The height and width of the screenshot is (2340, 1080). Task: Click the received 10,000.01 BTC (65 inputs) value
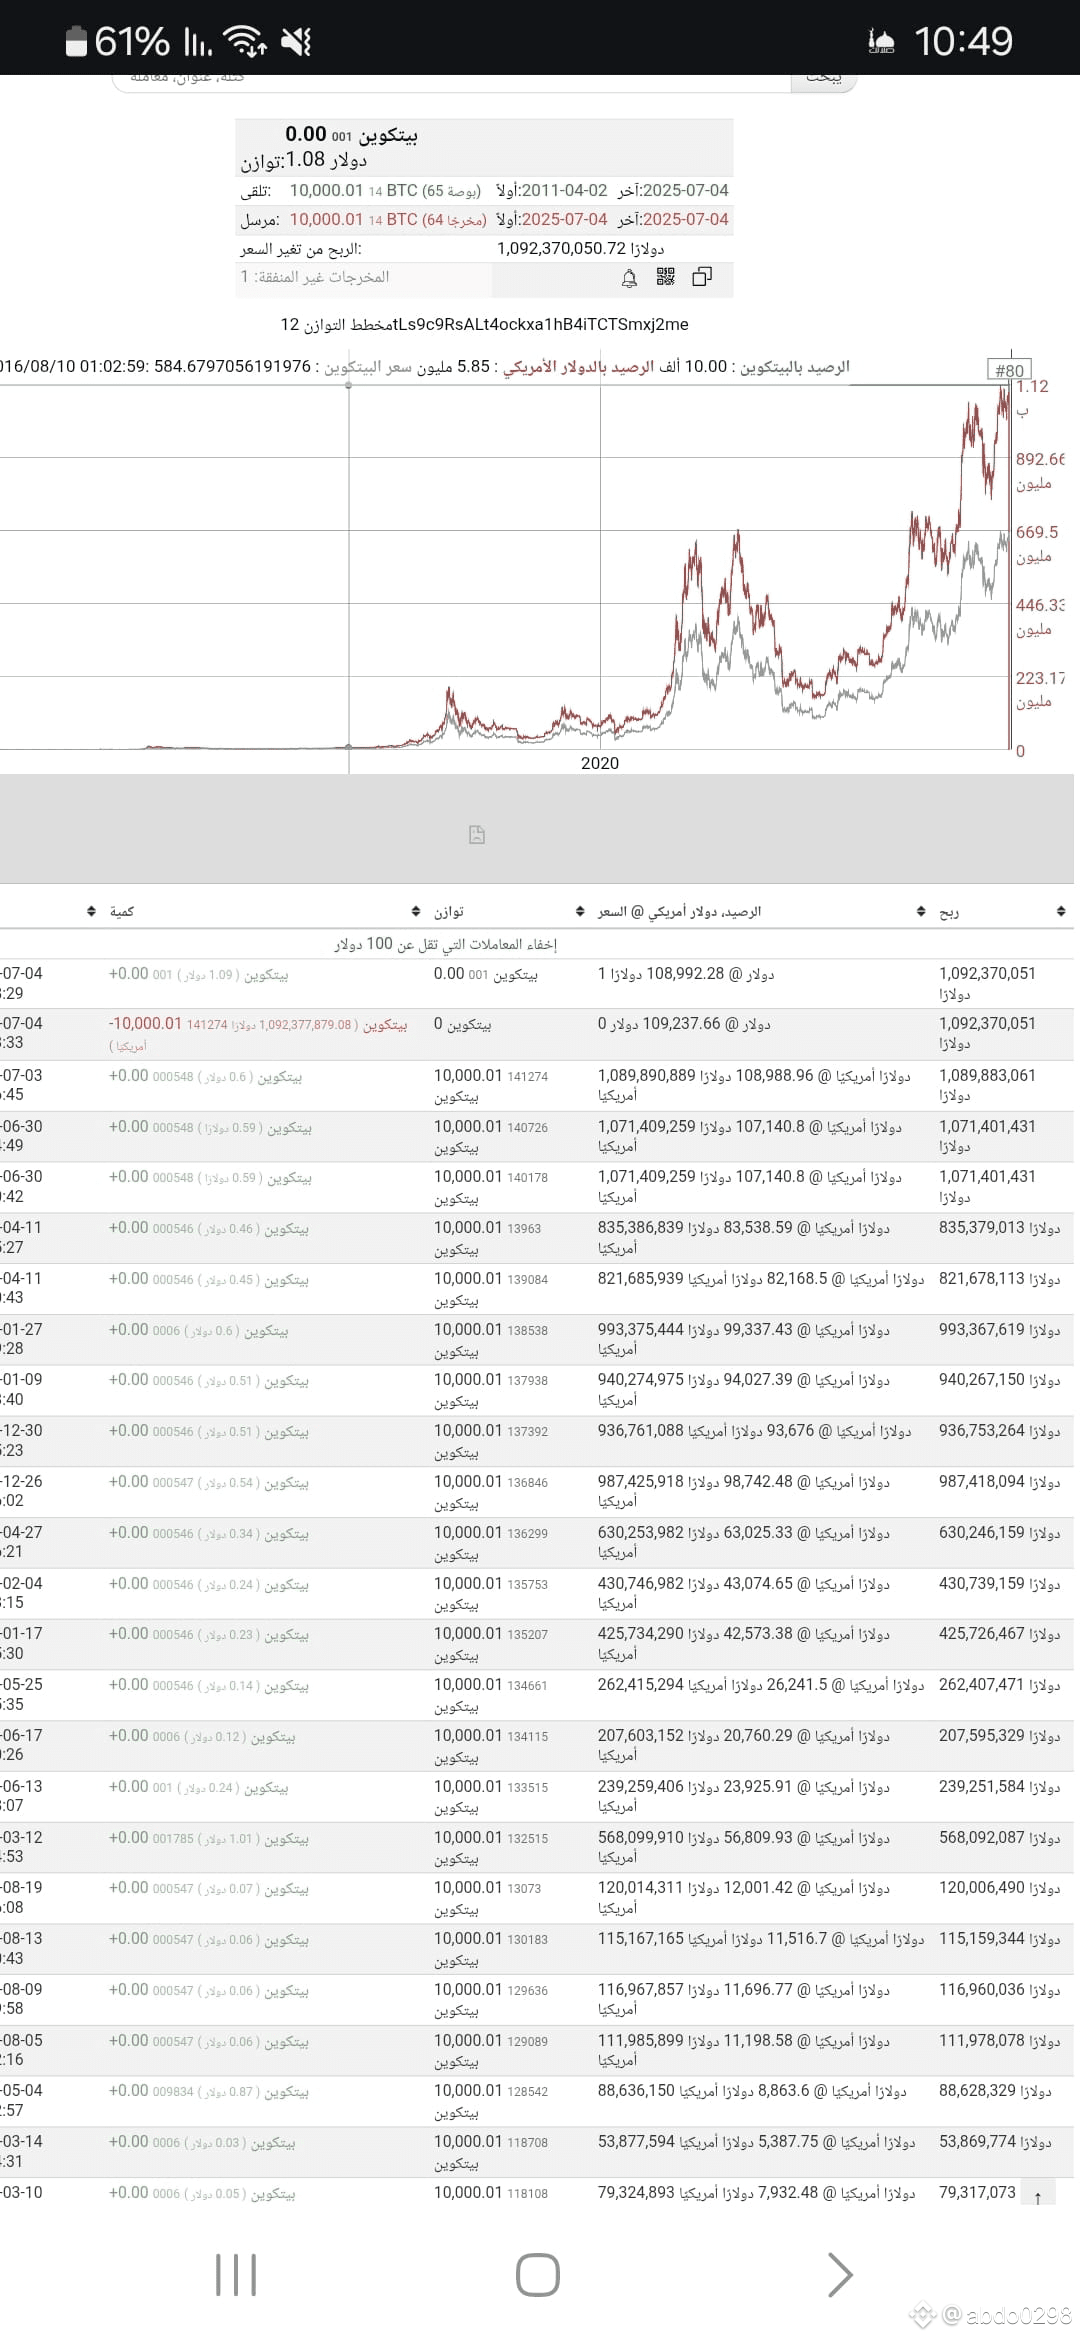[x=385, y=190]
